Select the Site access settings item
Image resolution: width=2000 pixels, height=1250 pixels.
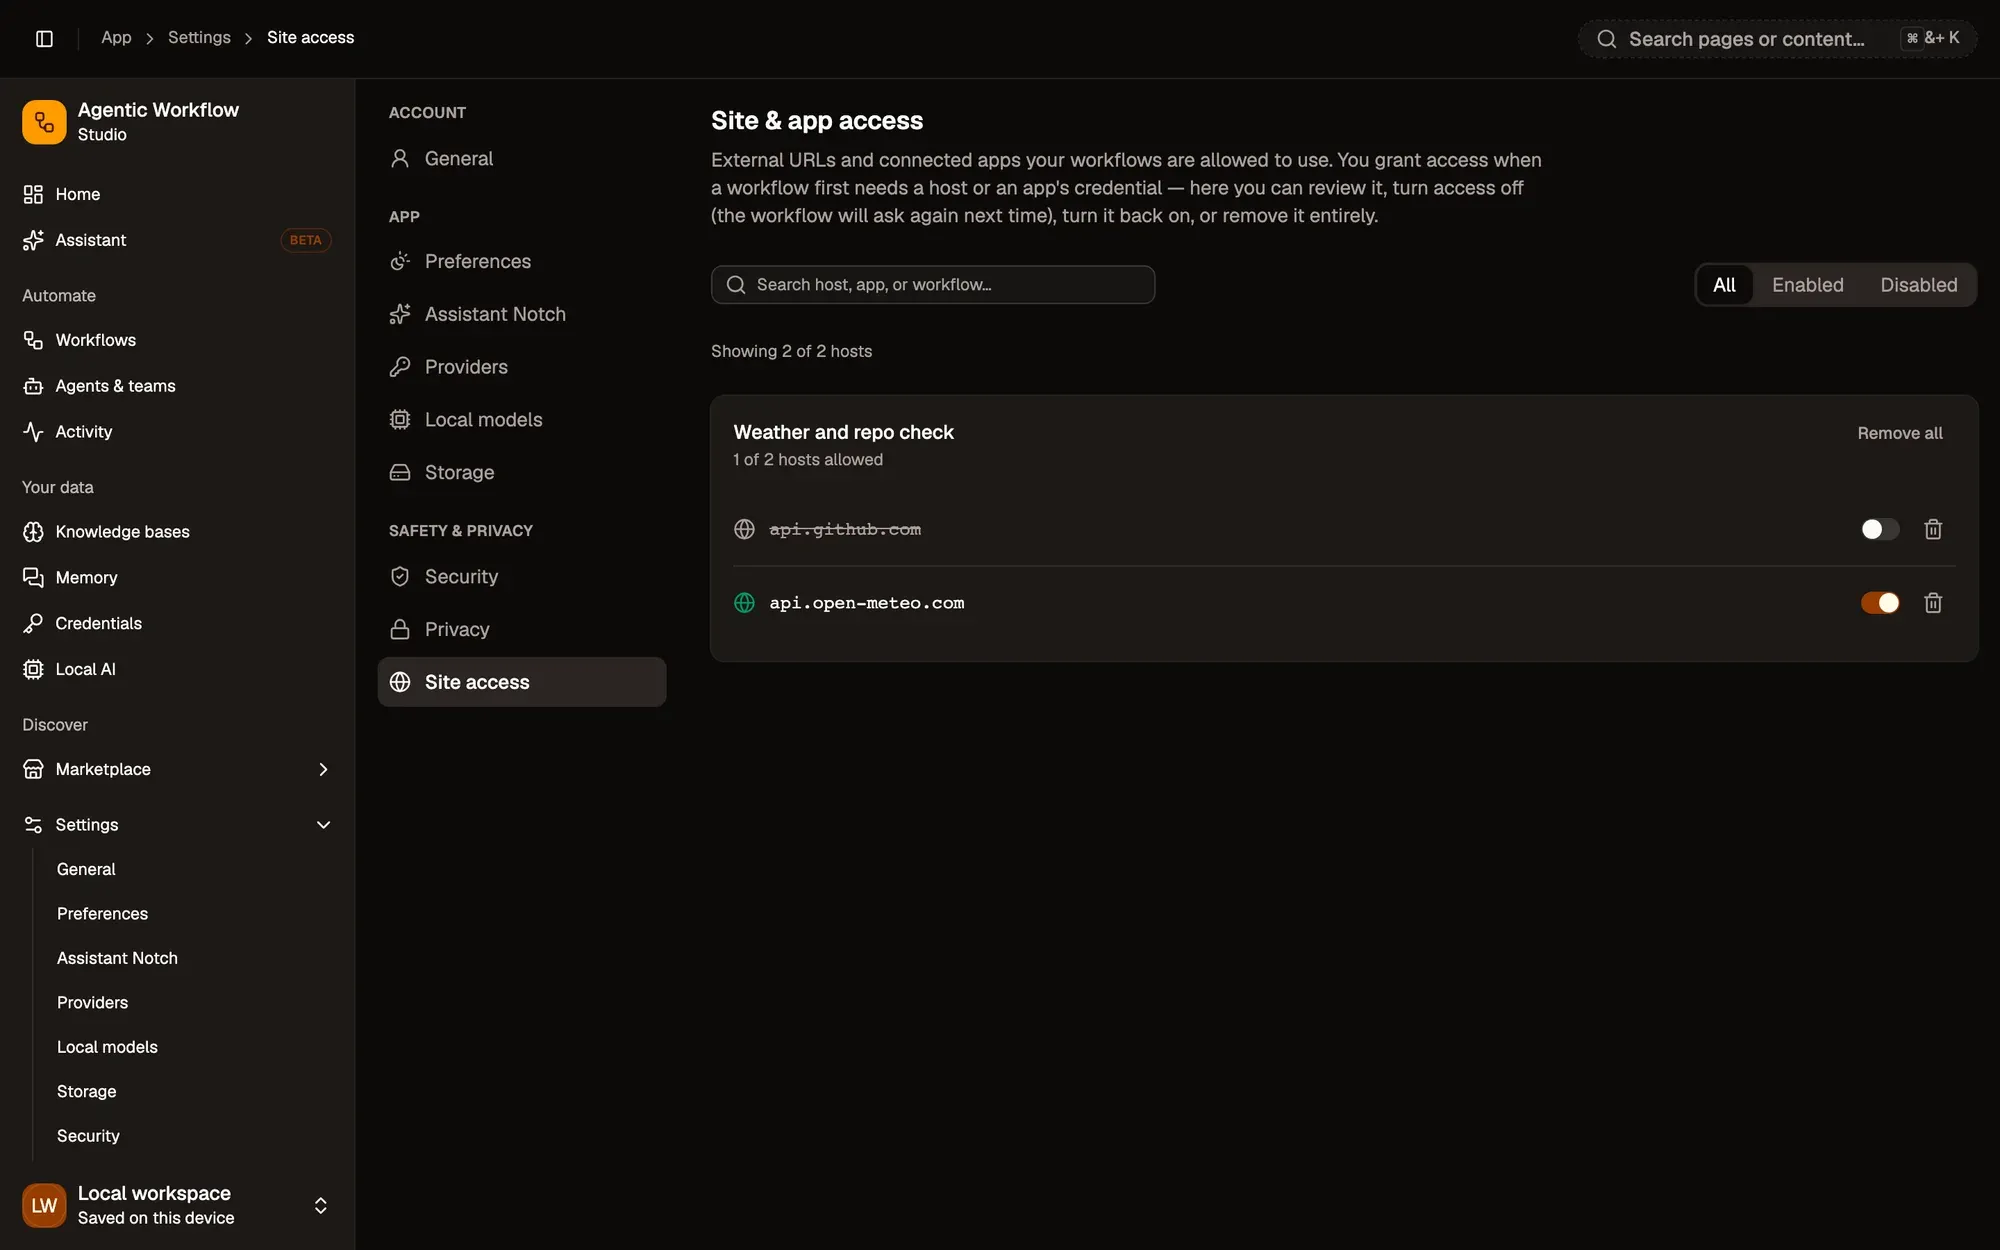point(521,682)
